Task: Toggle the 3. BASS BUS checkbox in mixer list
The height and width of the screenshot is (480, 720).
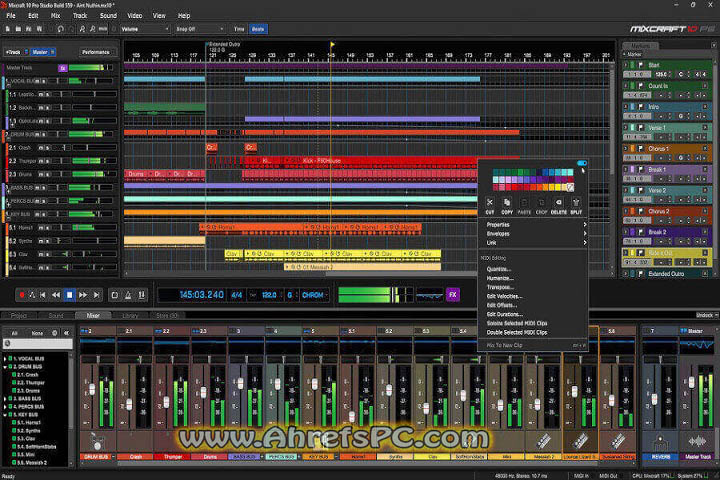Action: coord(11,398)
